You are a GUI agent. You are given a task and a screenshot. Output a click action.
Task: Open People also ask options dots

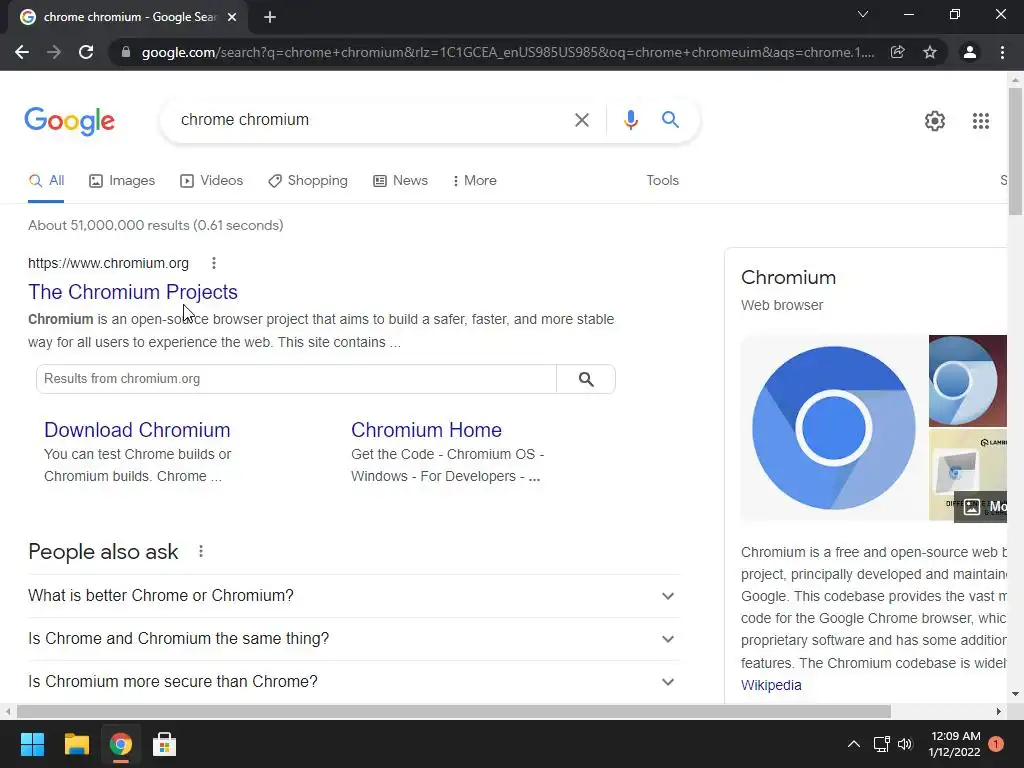(201, 551)
